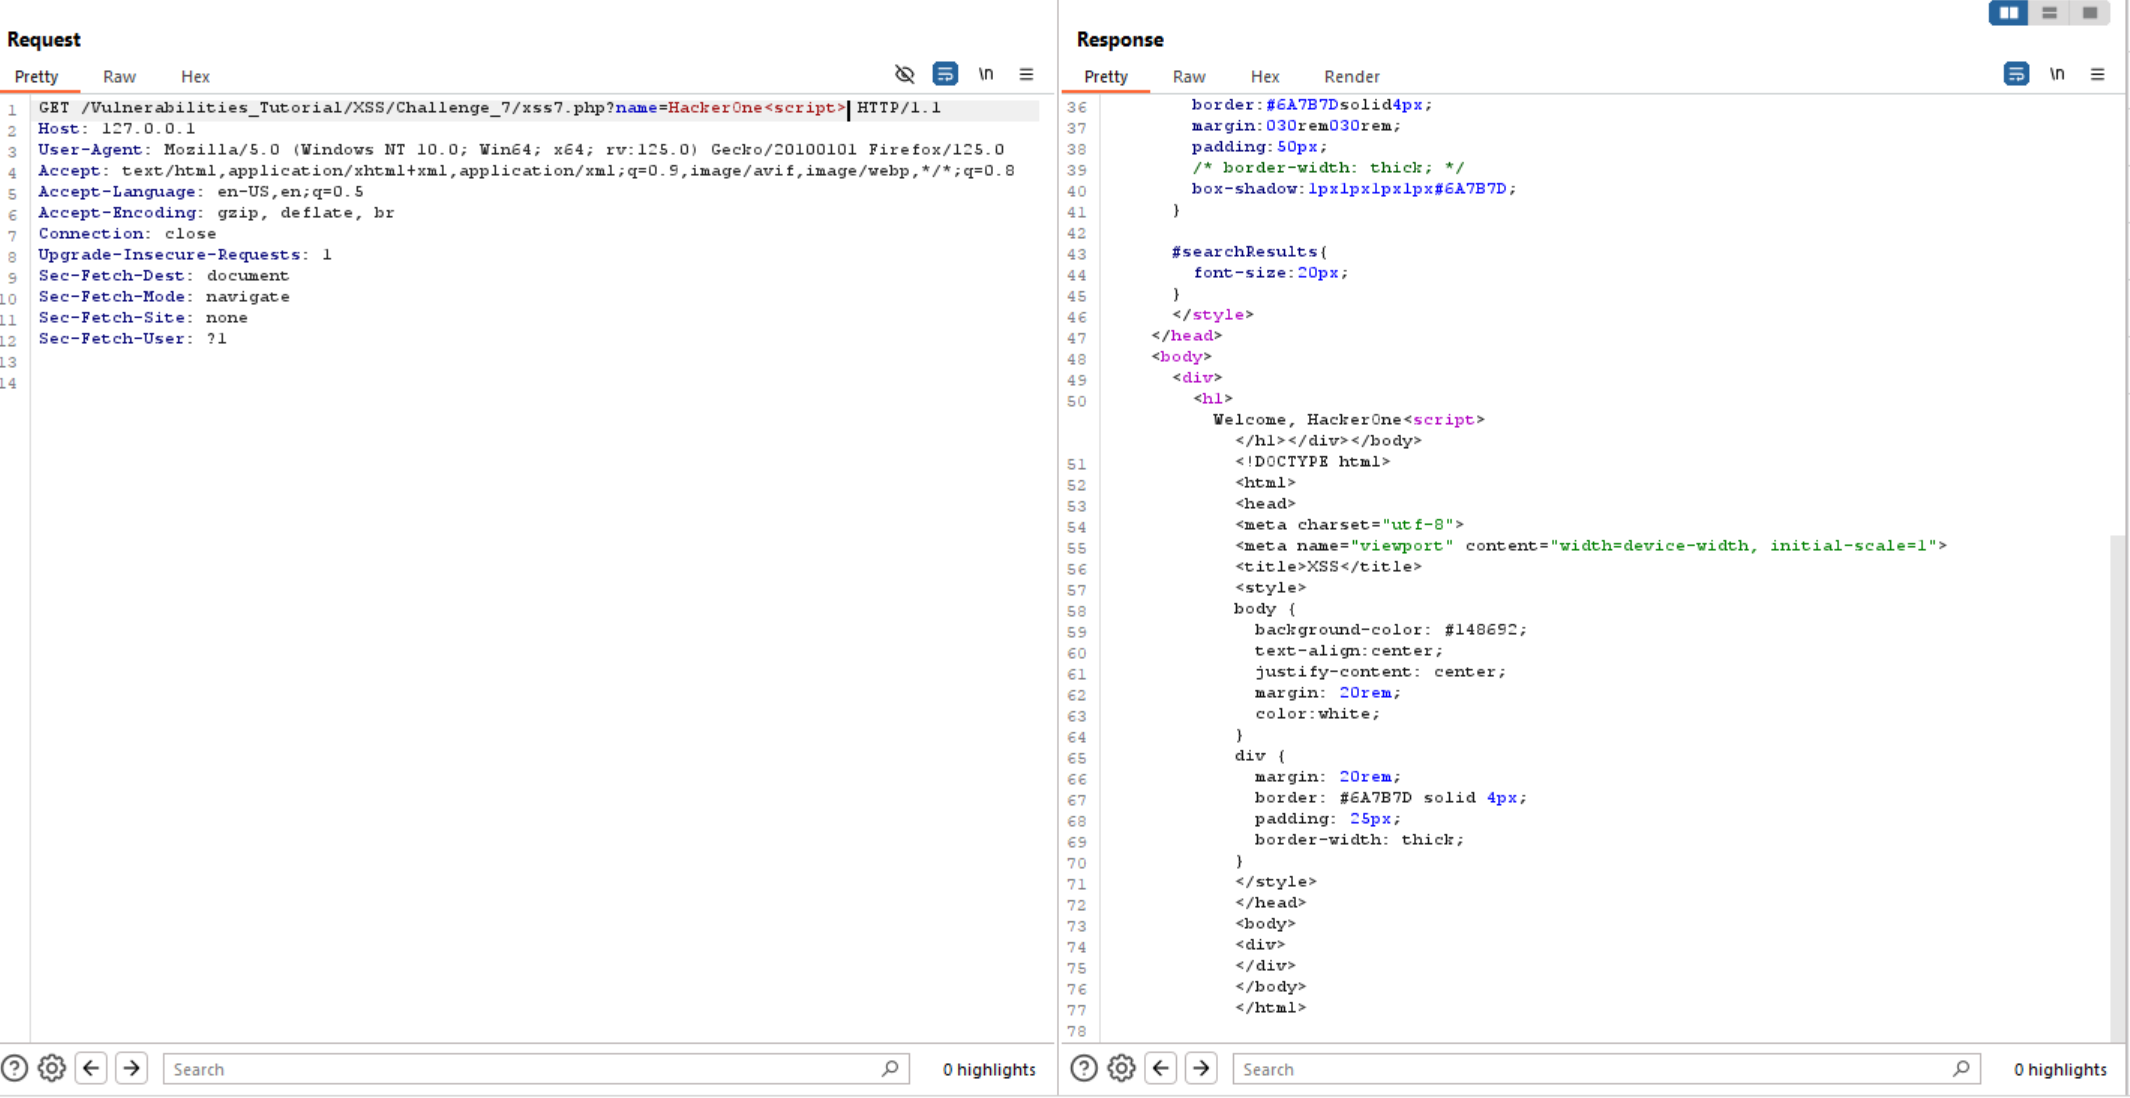Click help icon below Response panel
Viewport: 2130px width, 1098px height.
tap(1083, 1068)
